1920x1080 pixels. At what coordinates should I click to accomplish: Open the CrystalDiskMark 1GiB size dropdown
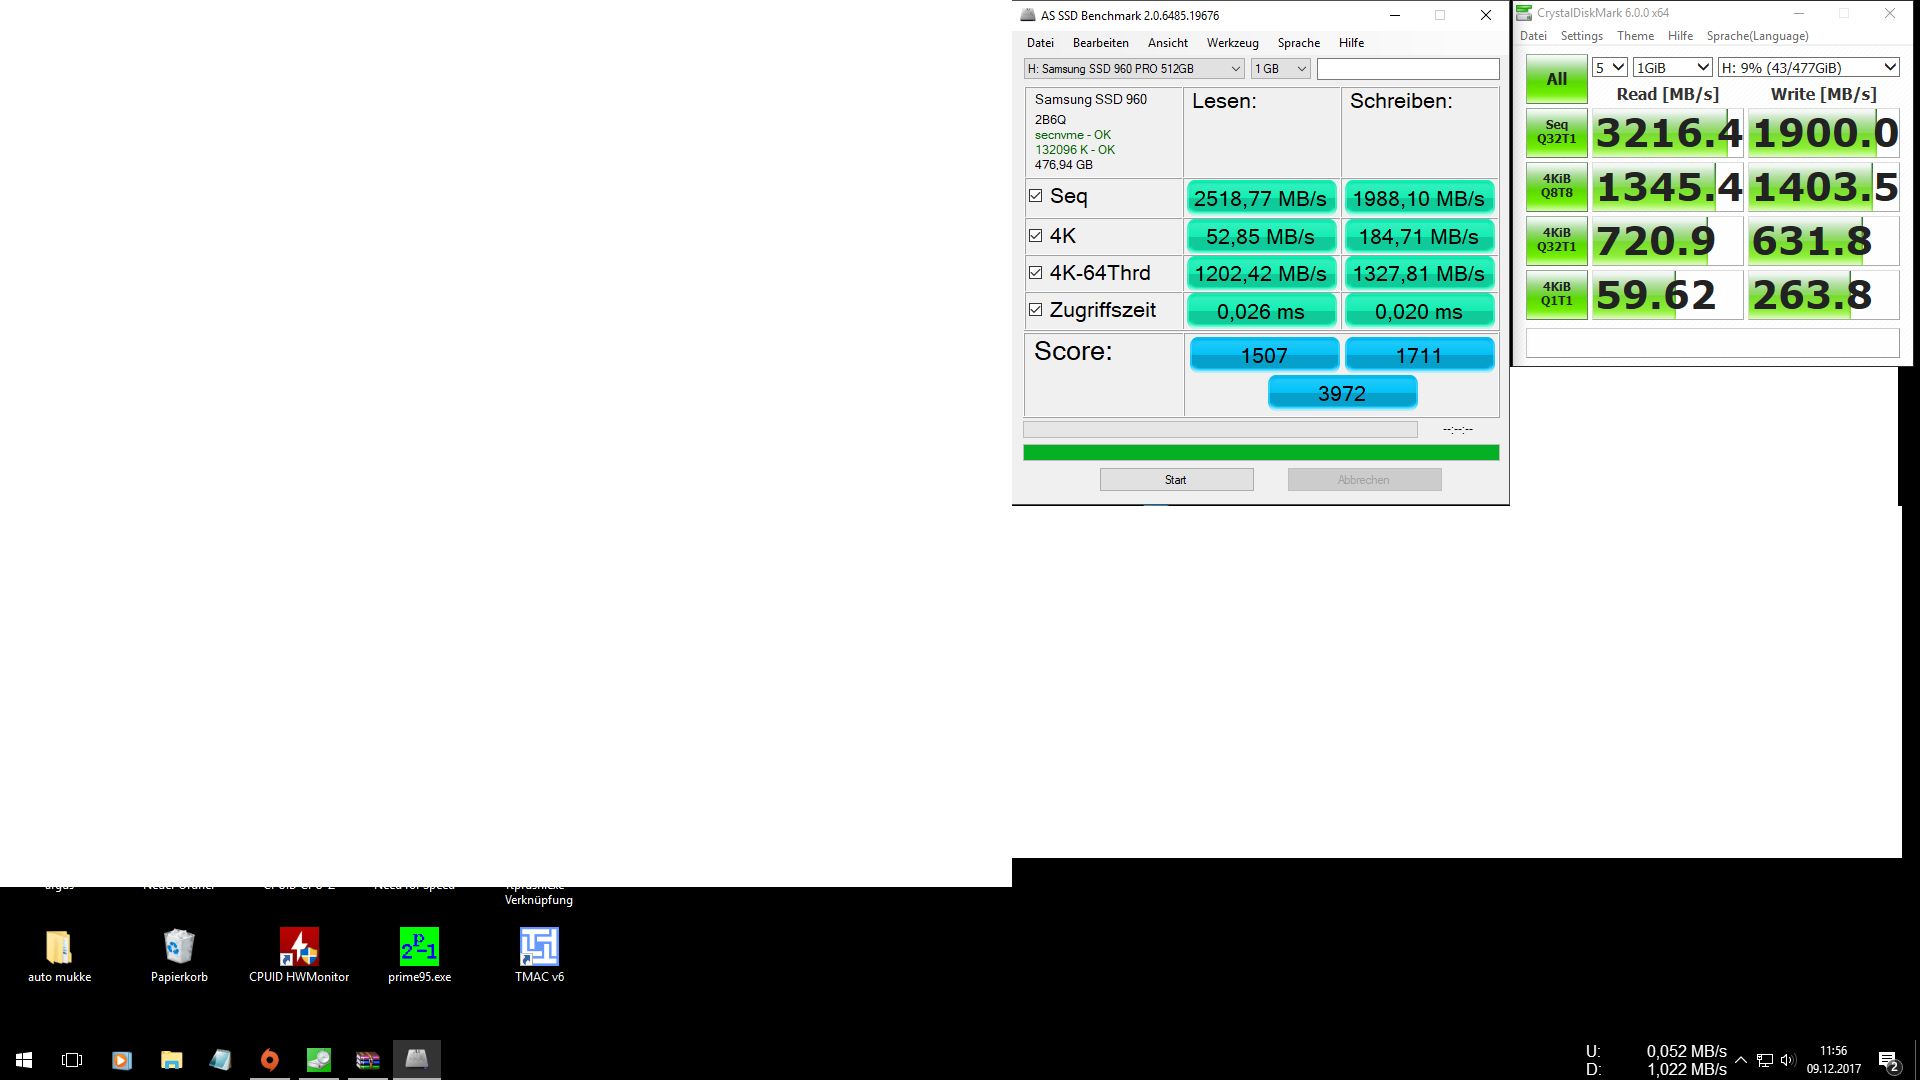(1673, 68)
